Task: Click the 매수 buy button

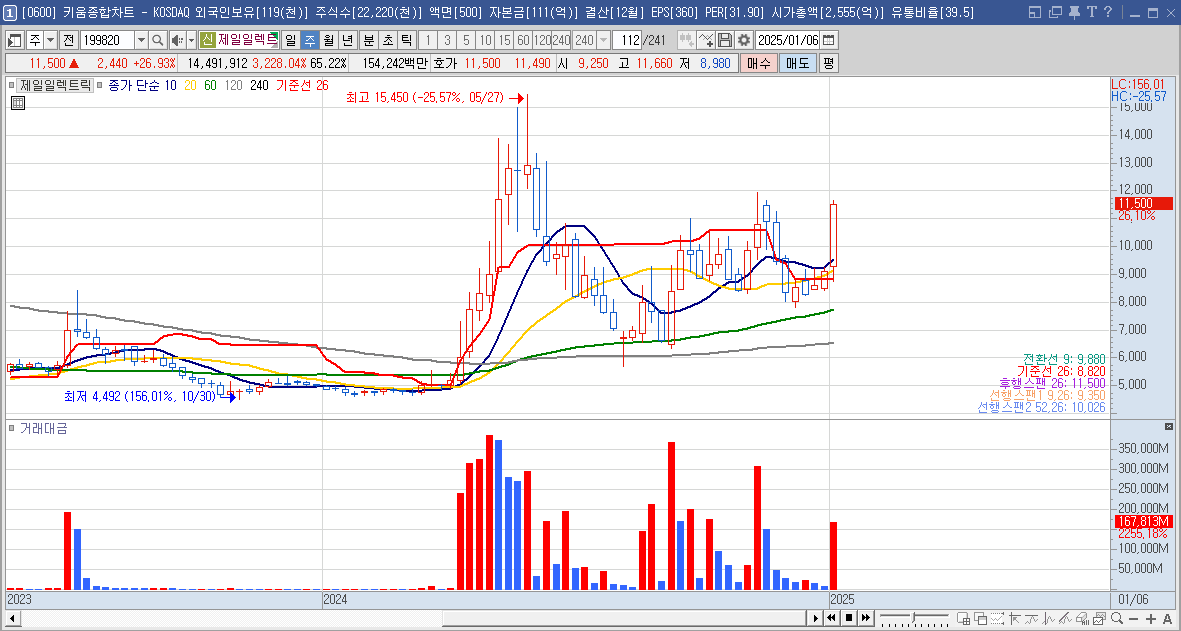Action: tap(758, 64)
